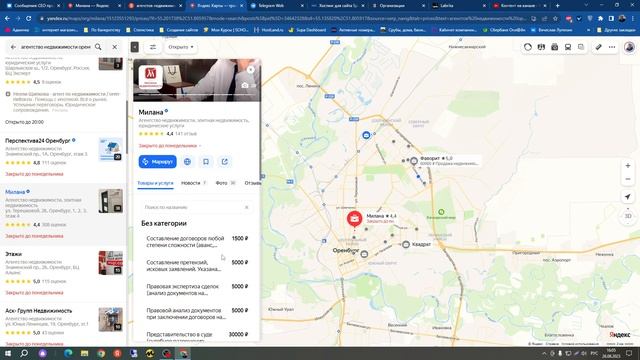640x360 pixels.
Task: Toggle the 3D map tilt button
Action: point(628,216)
